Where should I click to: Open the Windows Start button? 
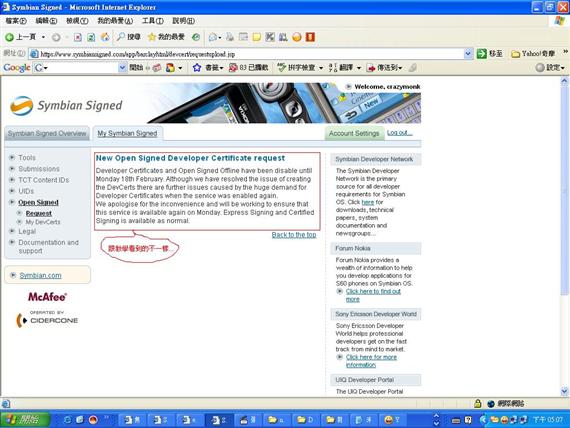pyautogui.click(x=25, y=420)
